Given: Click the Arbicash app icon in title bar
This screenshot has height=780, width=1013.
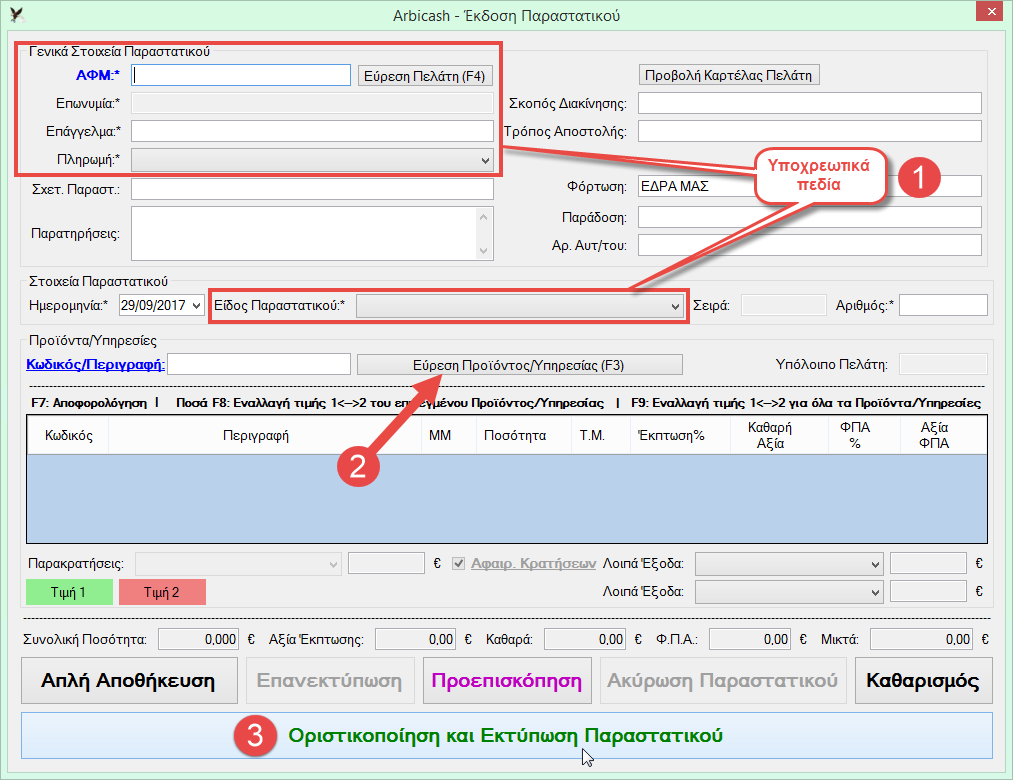Looking at the screenshot, I should 16,14.
